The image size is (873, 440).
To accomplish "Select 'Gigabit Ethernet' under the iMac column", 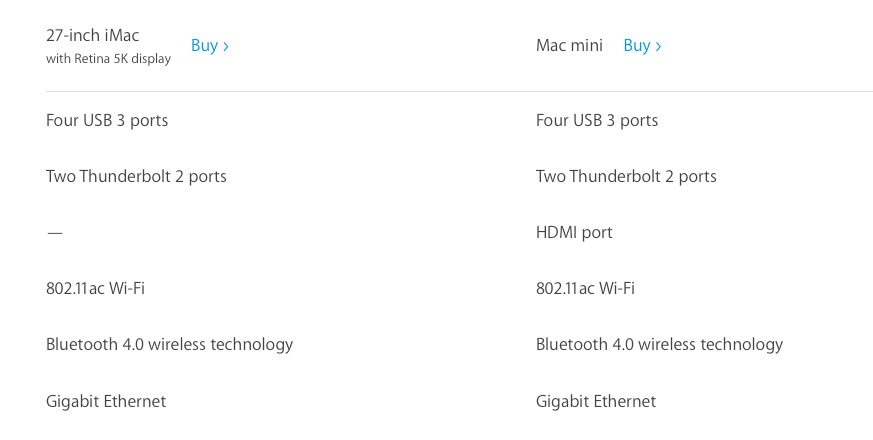I will click(x=106, y=402).
